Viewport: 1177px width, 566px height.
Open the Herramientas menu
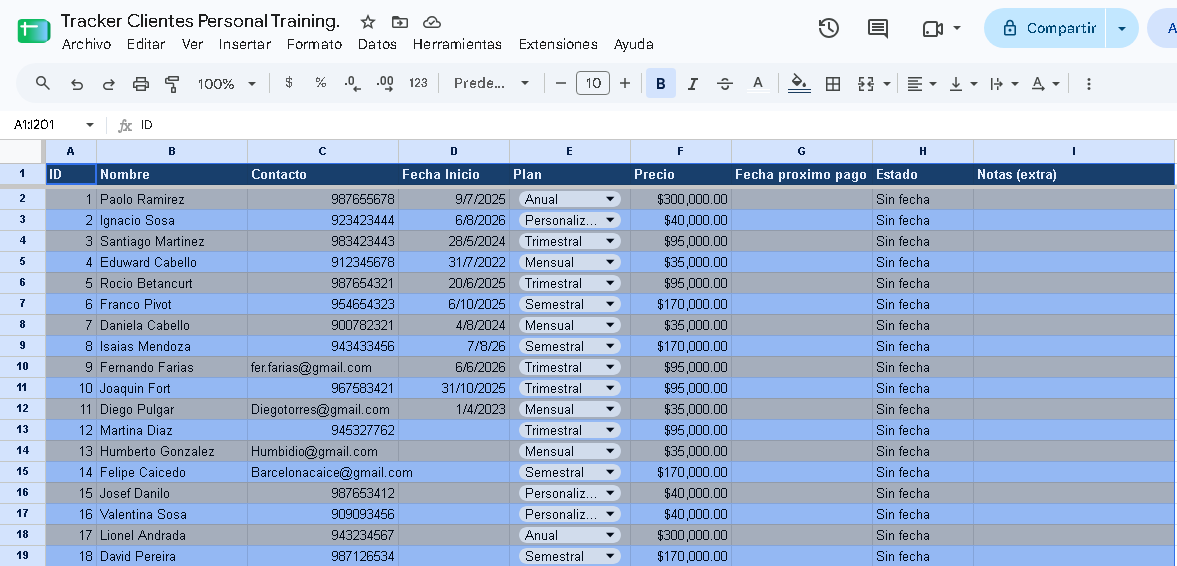pyautogui.click(x=457, y=44)
